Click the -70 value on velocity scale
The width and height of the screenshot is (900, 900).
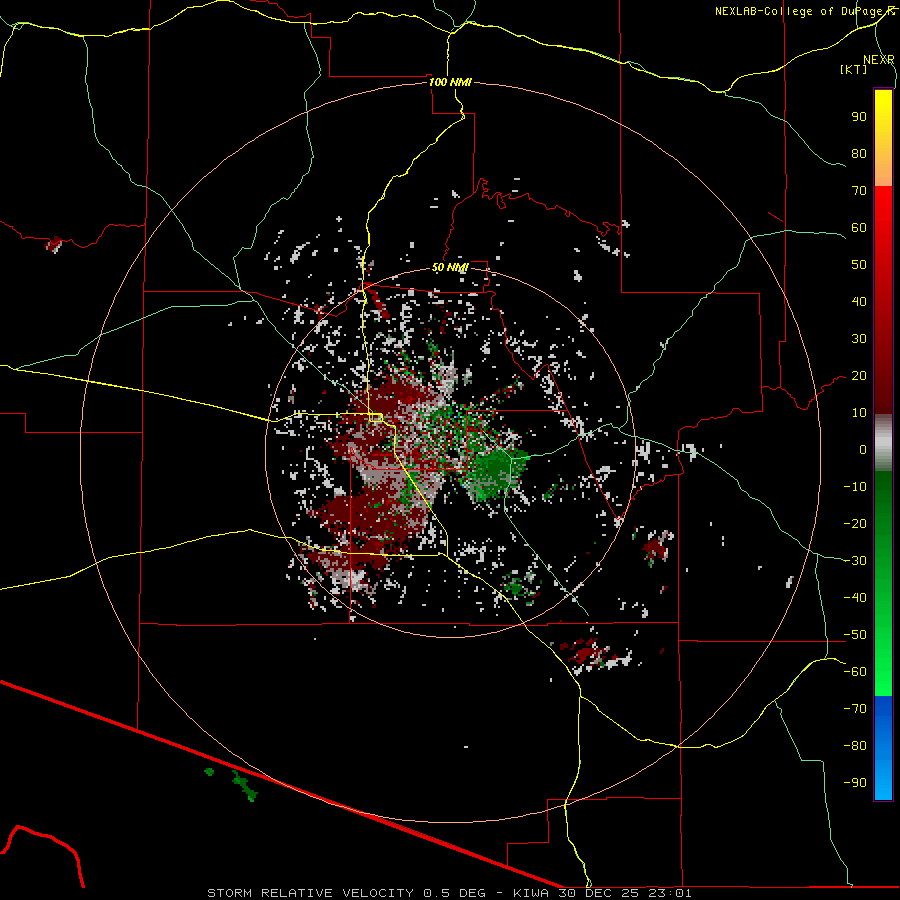pyautogui.click(x=855, y=709)
